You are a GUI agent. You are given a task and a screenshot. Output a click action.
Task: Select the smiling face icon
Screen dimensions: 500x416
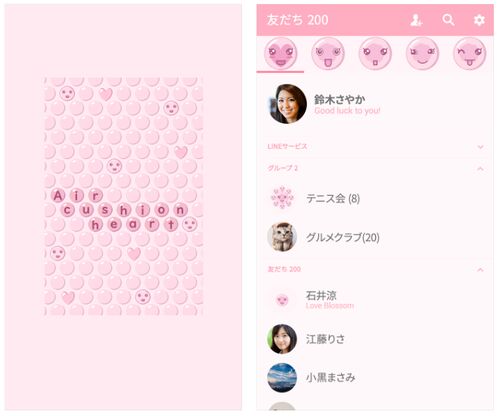422,54
